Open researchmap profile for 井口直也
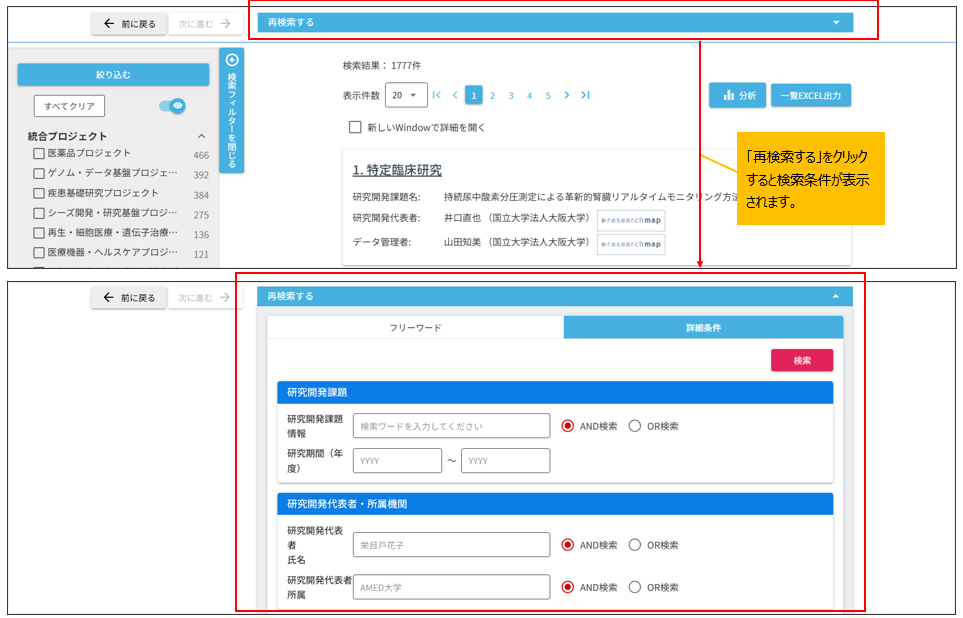 630,222
